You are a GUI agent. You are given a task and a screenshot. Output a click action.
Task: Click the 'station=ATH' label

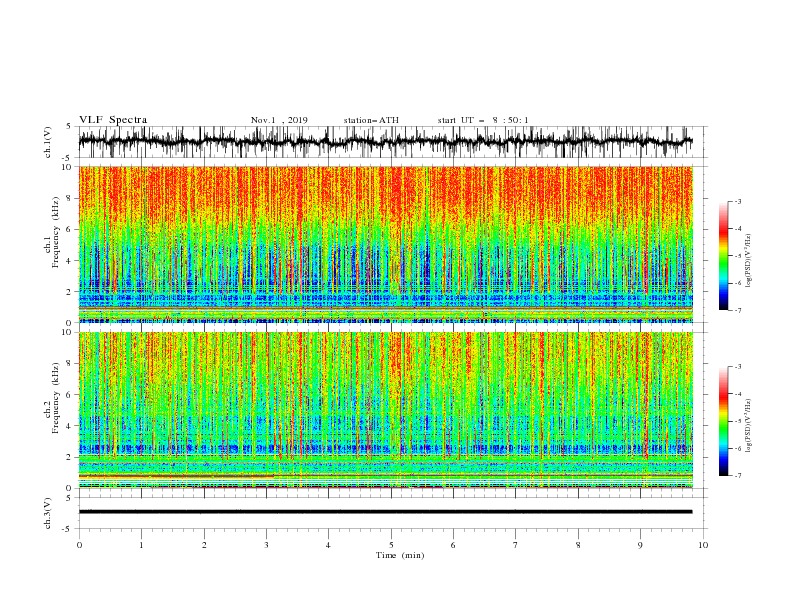click(371, 120)
